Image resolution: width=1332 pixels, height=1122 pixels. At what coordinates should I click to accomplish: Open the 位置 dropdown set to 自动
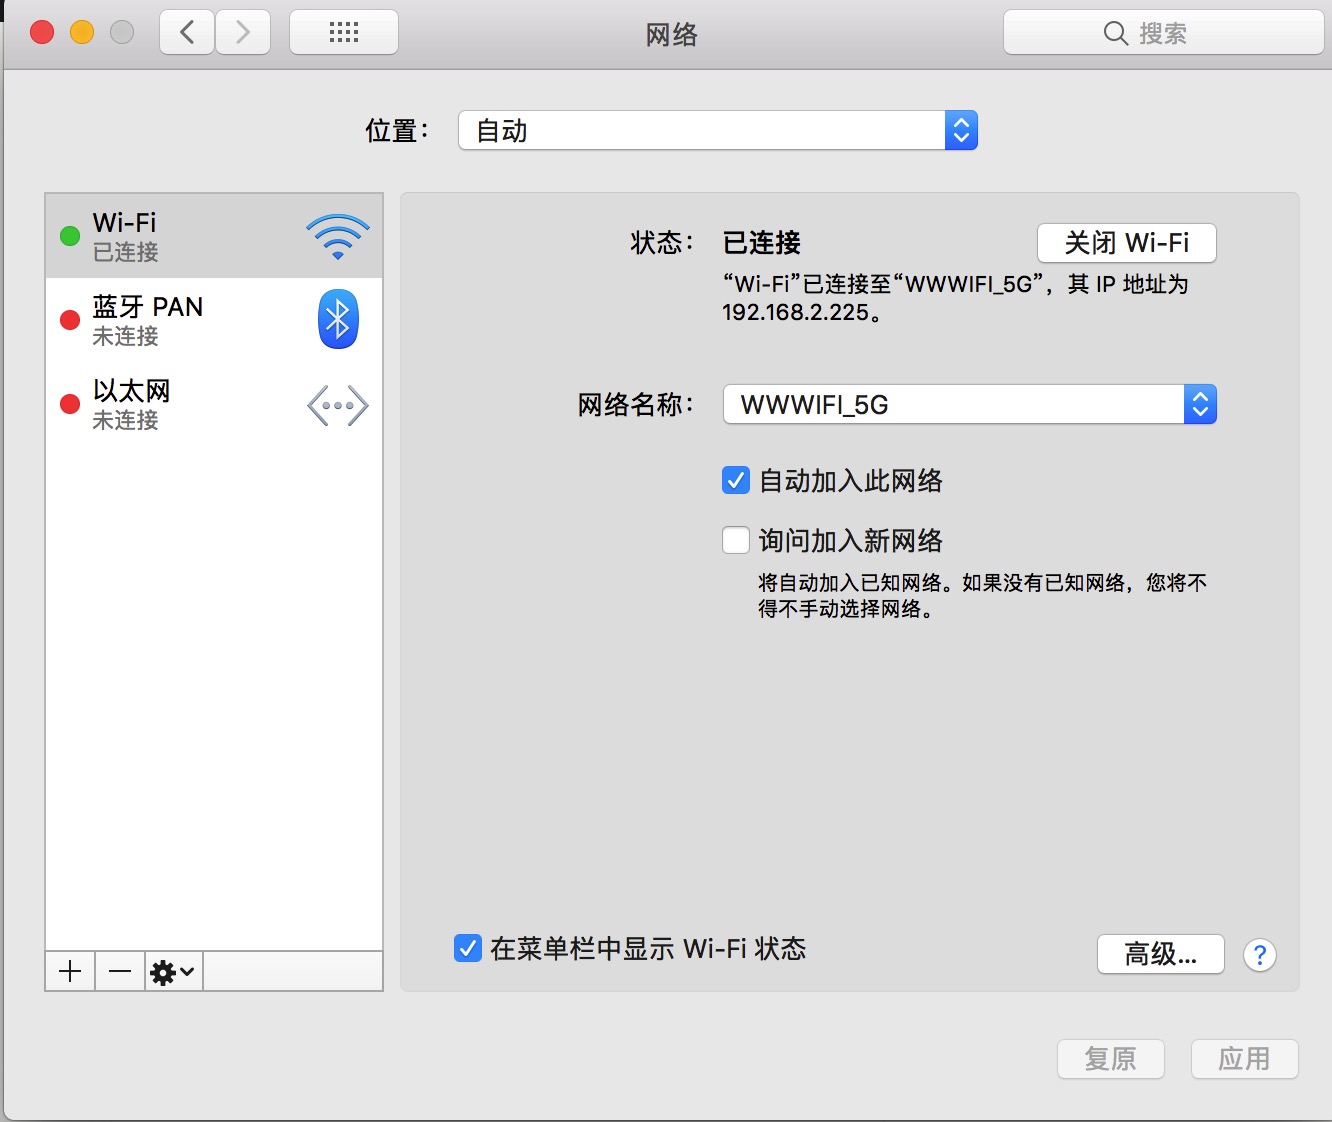coord(718,130)
